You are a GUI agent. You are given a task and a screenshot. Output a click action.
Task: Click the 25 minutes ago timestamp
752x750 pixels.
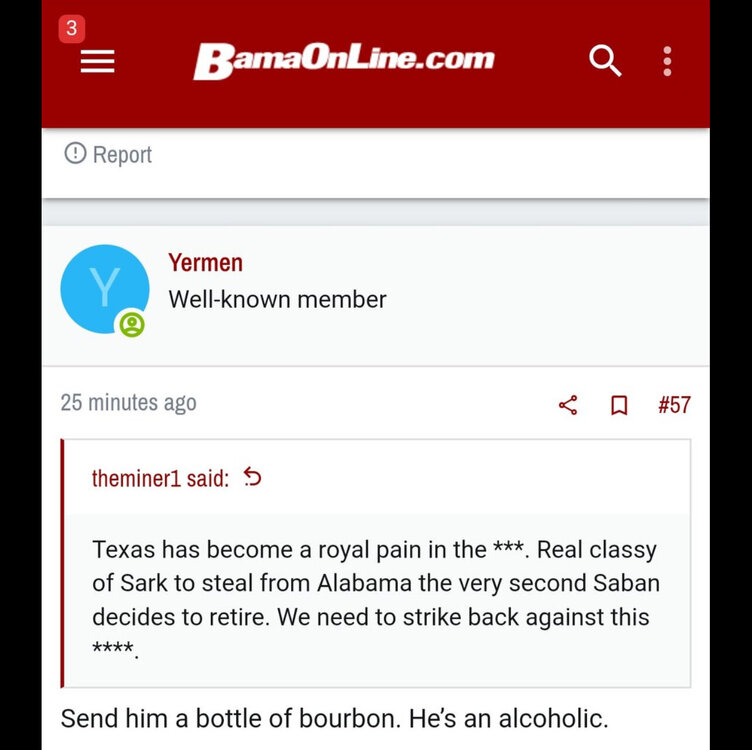[128, 403]
